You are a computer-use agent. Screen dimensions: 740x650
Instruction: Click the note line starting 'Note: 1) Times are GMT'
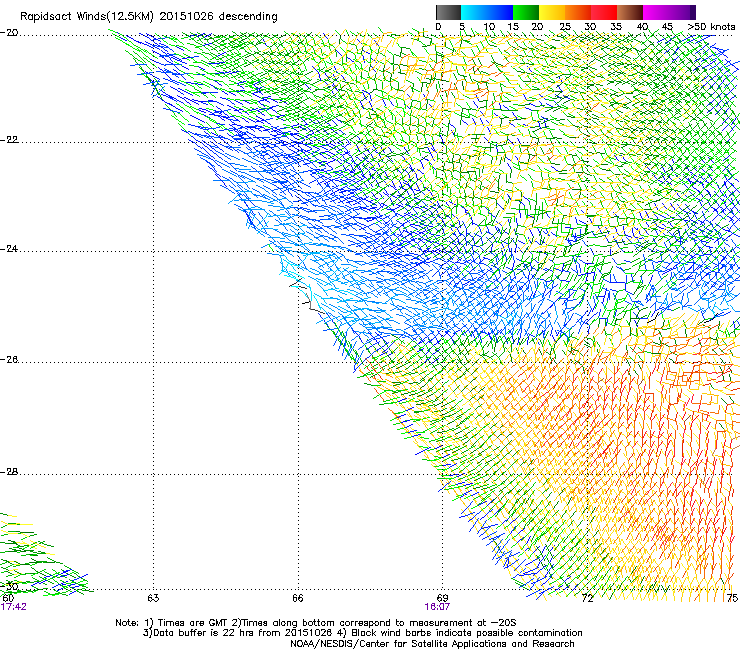[316, 623]
